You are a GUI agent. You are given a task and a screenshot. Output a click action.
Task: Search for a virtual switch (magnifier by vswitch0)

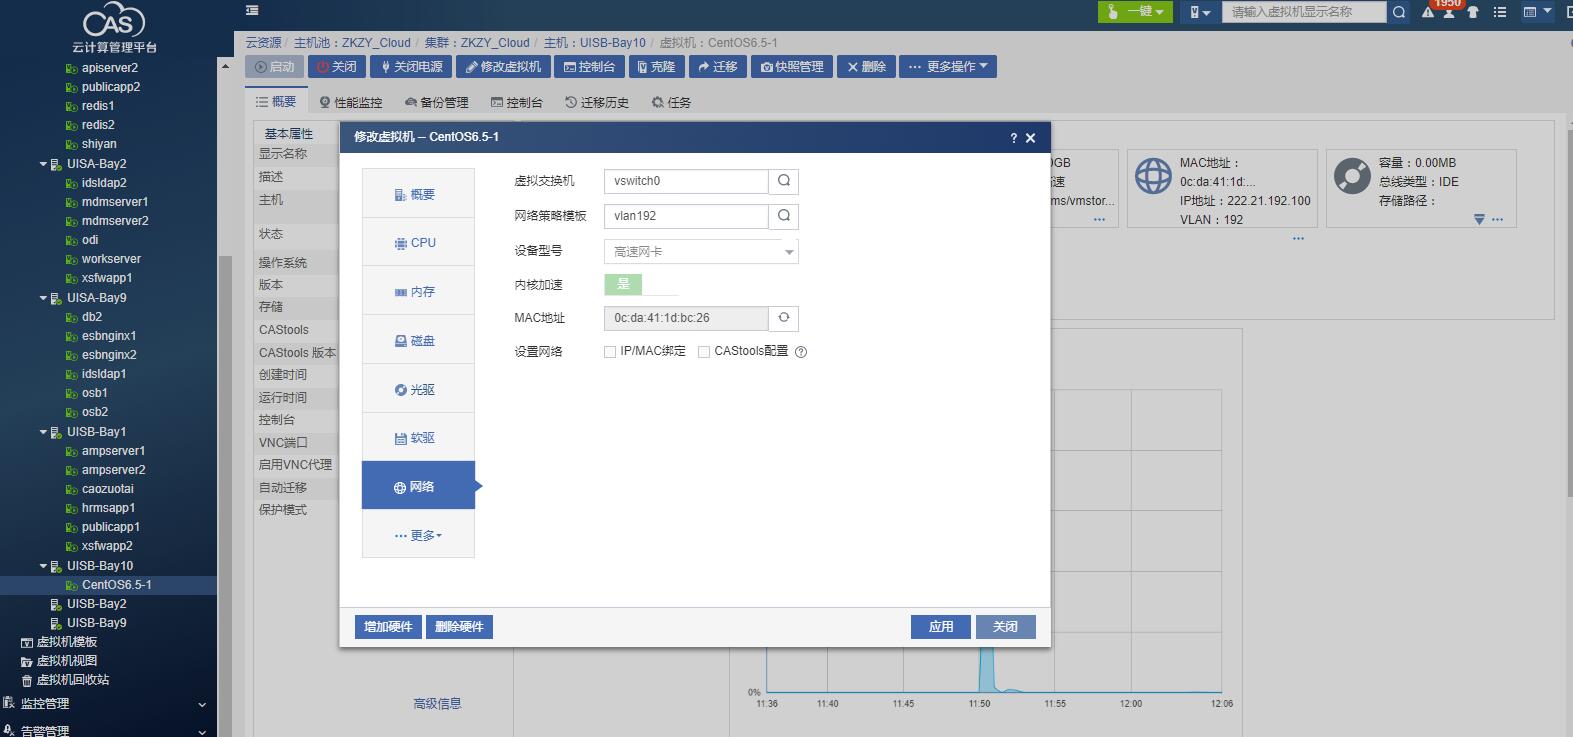click(784, 181)
